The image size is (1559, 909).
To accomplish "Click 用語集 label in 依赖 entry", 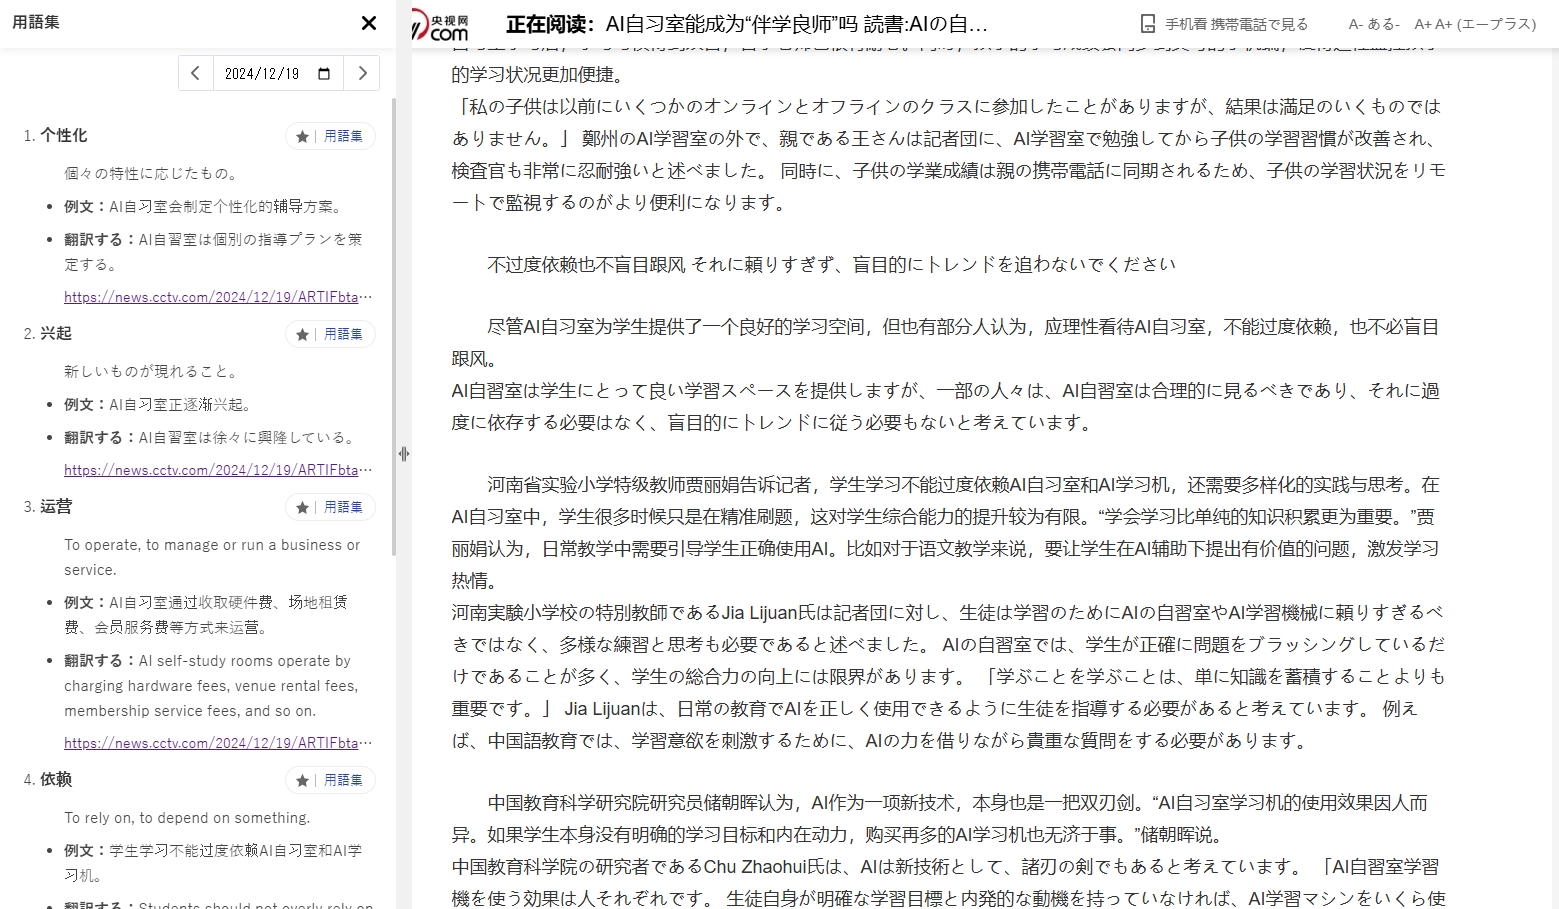I will point(343,781).
